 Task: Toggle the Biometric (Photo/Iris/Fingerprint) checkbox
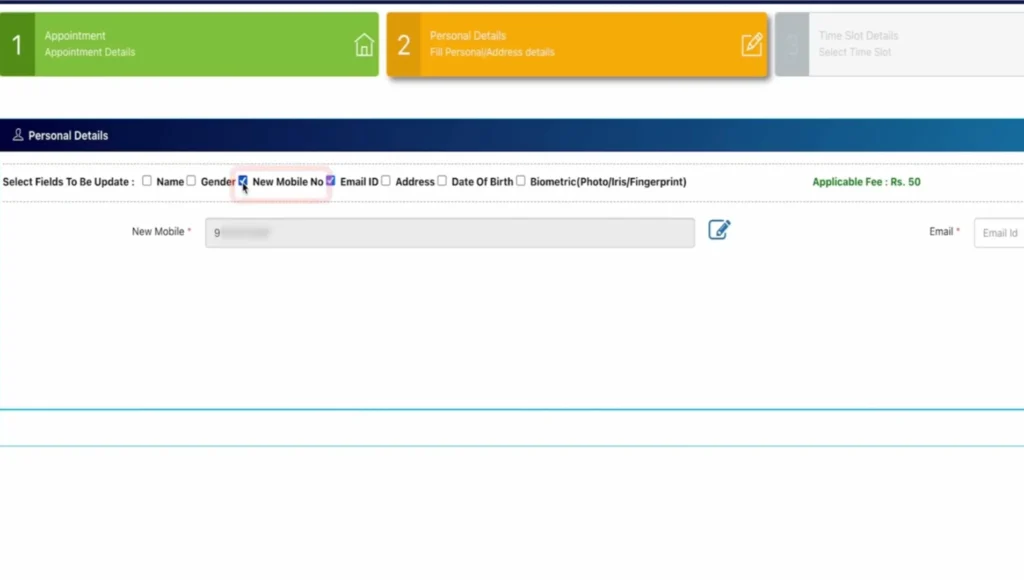click(x=520, y=181)
